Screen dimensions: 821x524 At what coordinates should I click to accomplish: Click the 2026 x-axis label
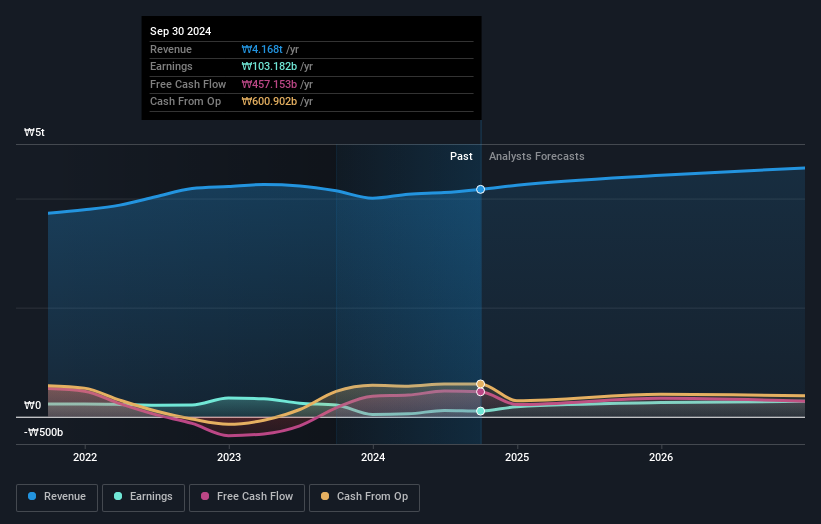click(661, 457)
